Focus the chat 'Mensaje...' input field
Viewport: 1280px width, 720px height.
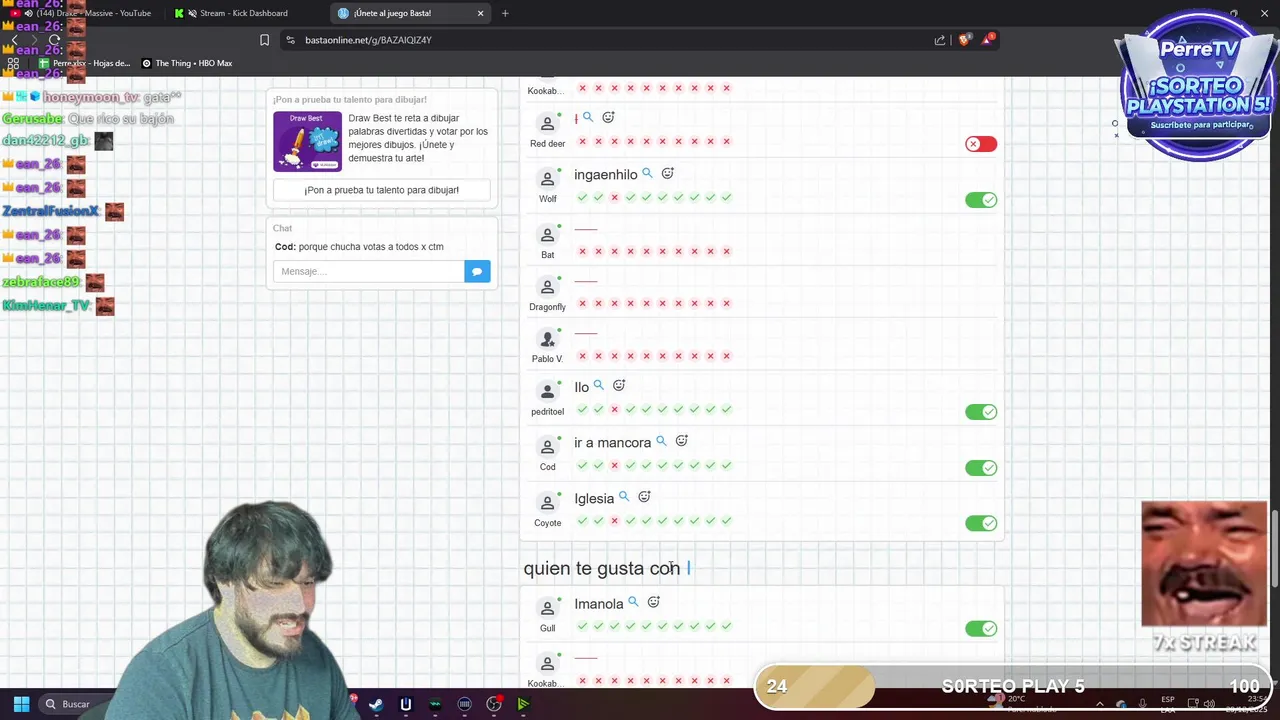[x=369, y=271]
